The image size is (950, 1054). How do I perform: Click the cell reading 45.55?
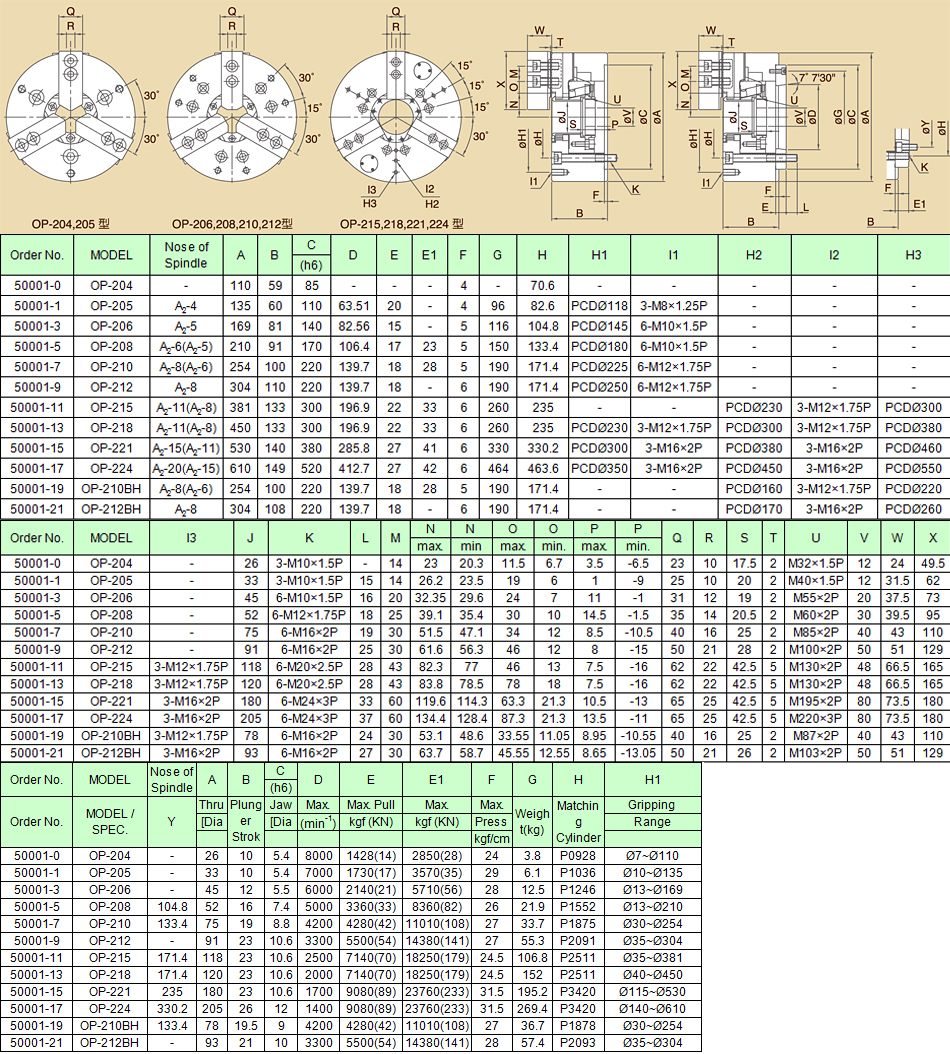point(513,753)
